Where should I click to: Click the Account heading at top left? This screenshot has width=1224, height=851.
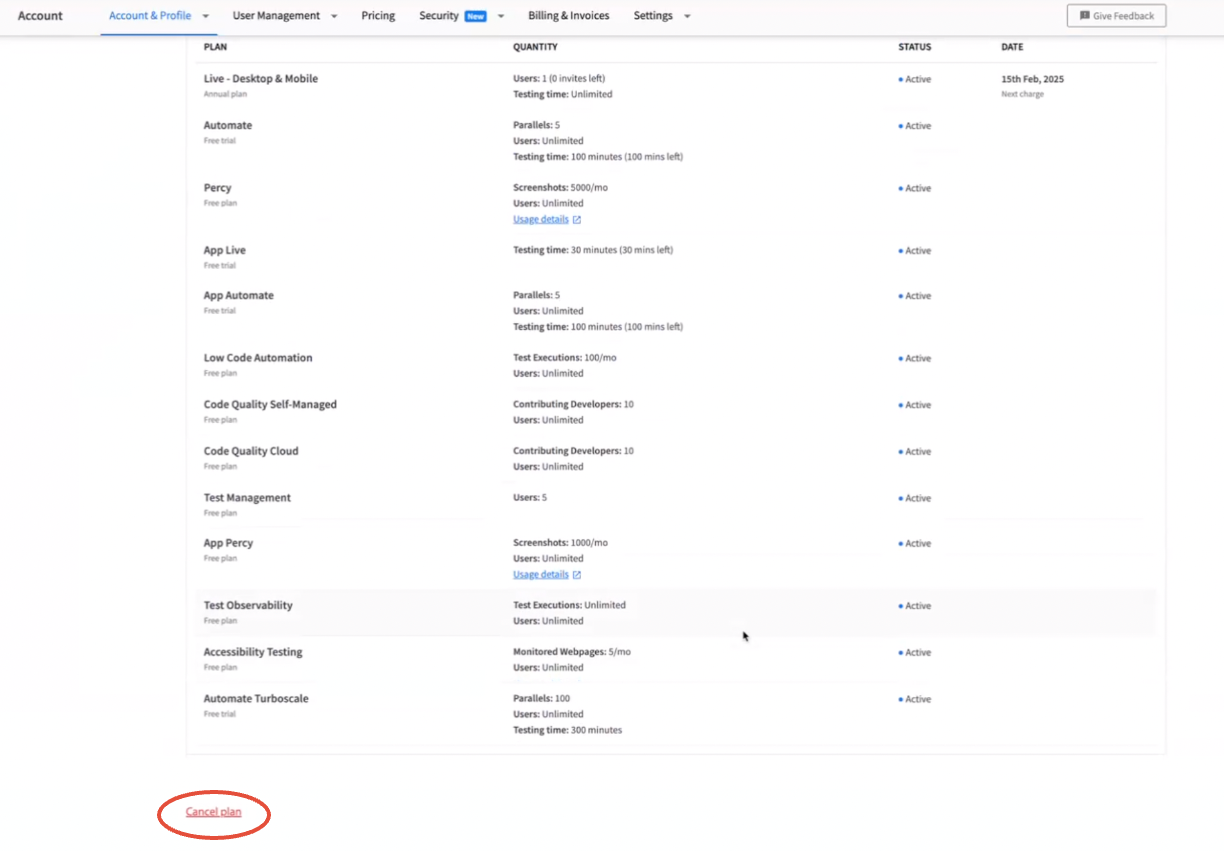point(40,16)
